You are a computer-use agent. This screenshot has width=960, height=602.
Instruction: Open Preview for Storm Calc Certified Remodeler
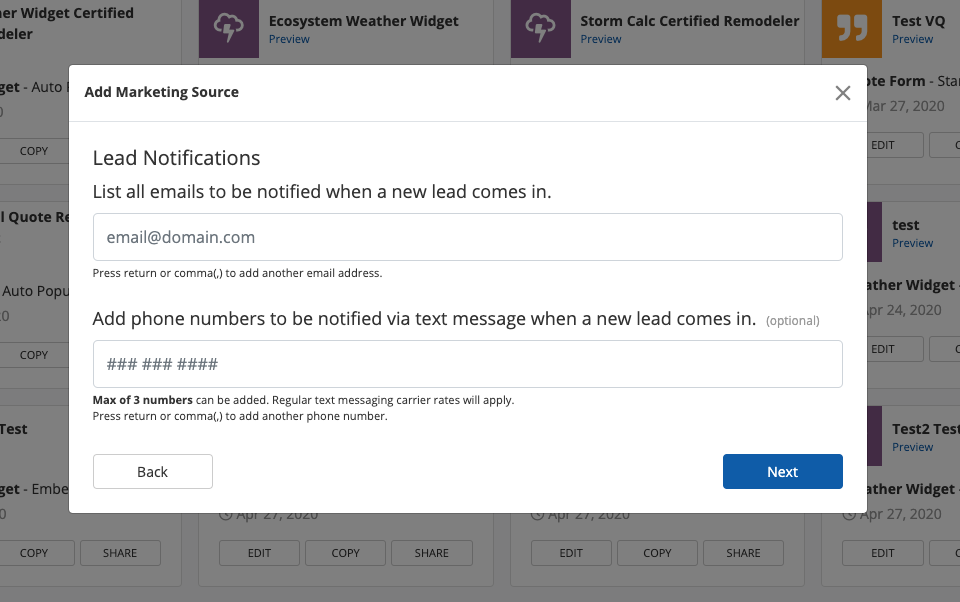pos(601,39)
